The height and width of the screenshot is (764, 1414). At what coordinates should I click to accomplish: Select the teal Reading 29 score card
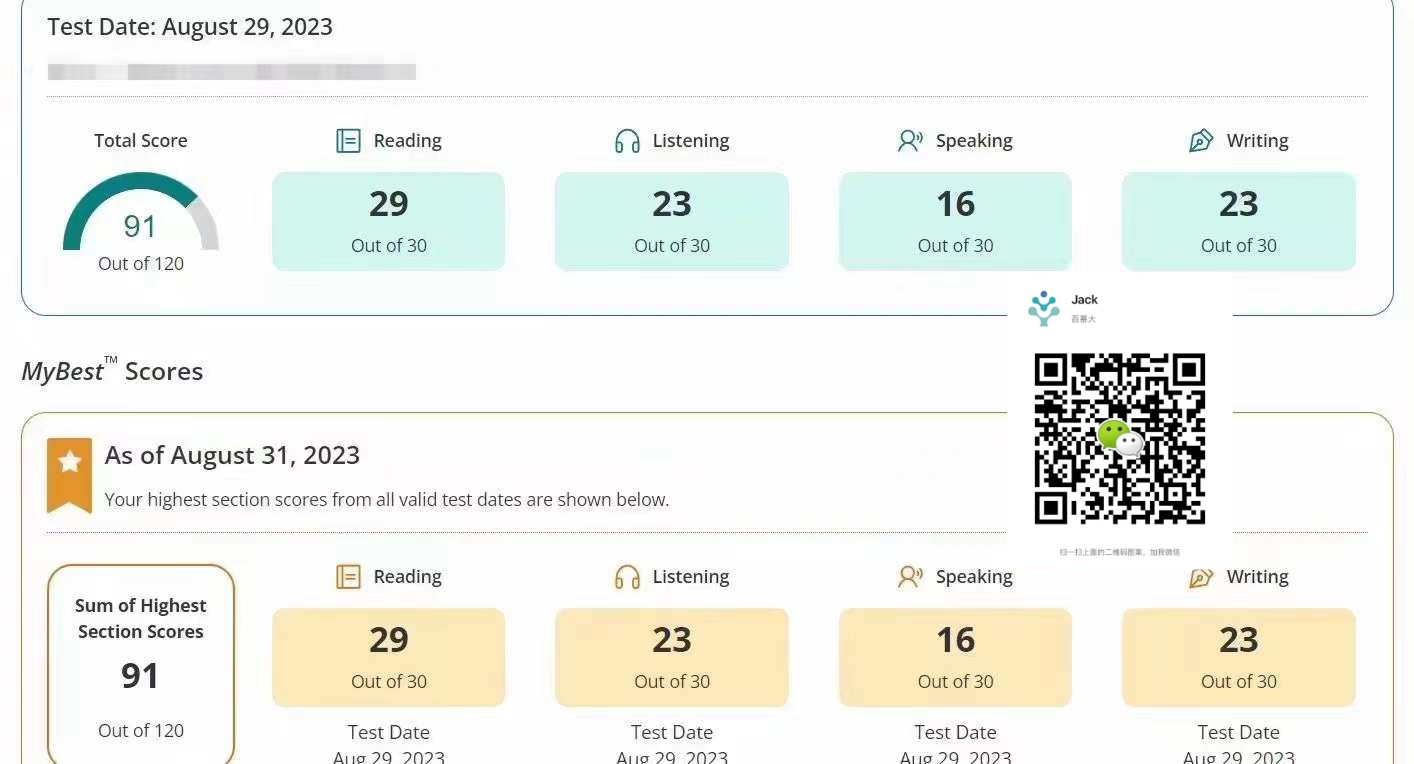tap(388, 221)
